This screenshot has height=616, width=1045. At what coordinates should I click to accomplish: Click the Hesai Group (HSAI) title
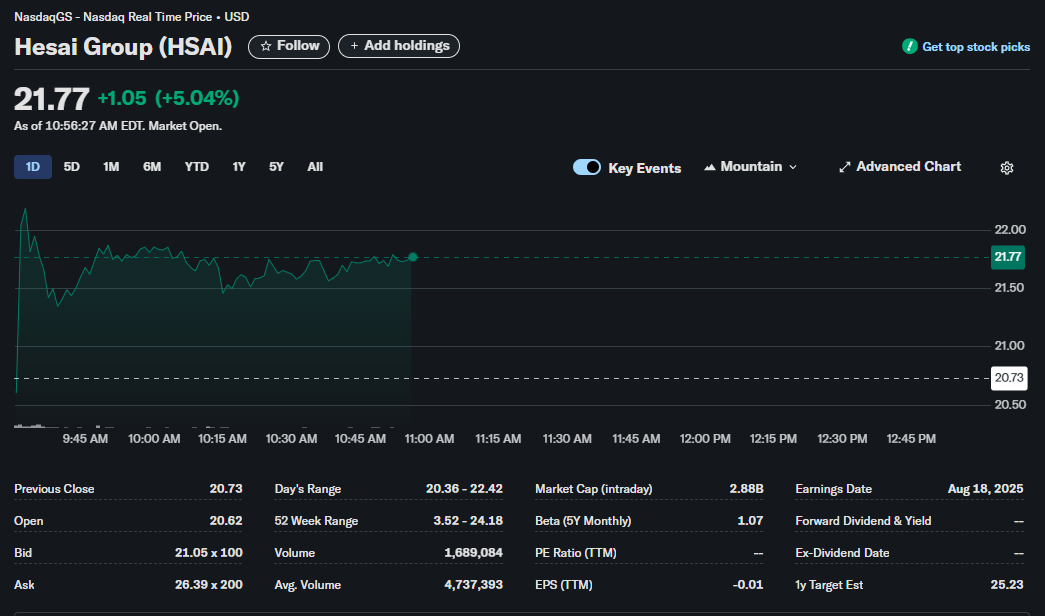(x=123, y=47)
